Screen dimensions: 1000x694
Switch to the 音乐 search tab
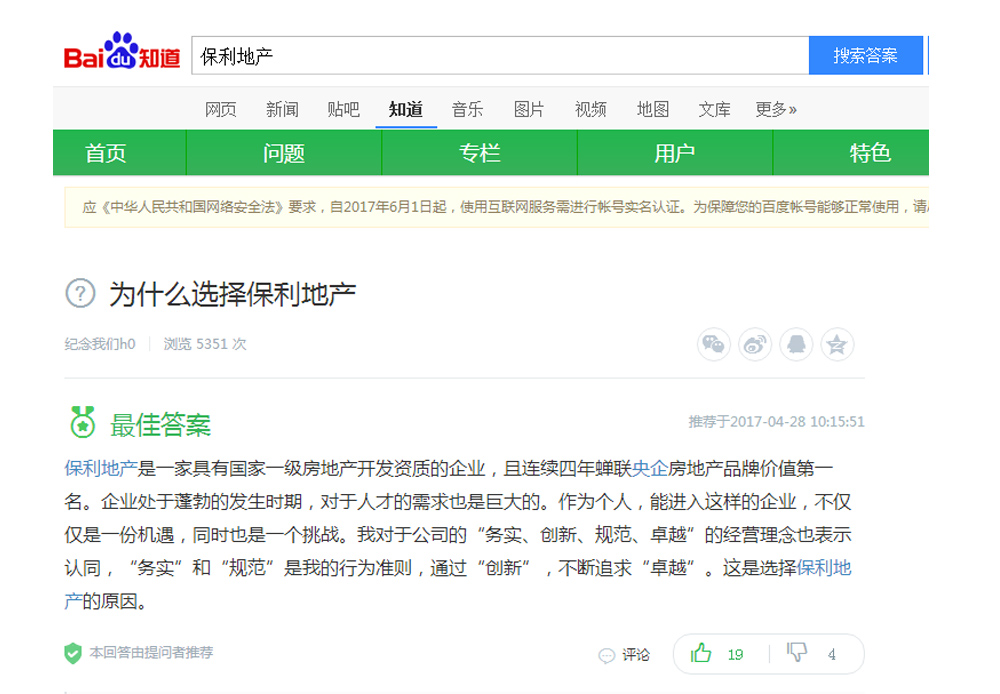(x=467, y=110)
